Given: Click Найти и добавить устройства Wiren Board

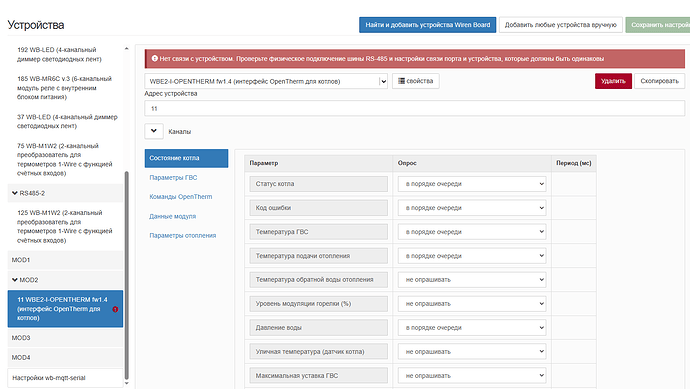Looking at the screenshot, I should 427,25.
